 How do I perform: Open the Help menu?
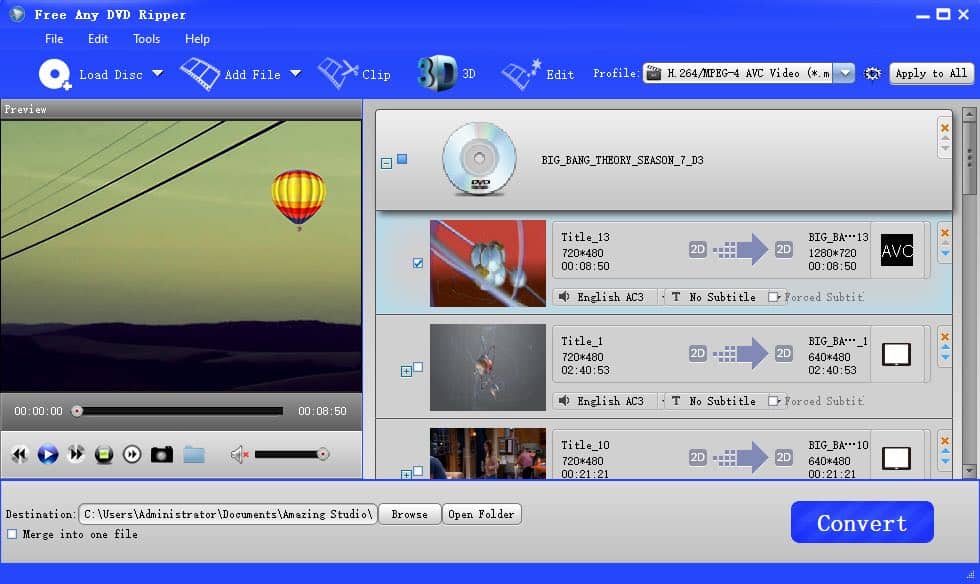(x=197, y=39)
